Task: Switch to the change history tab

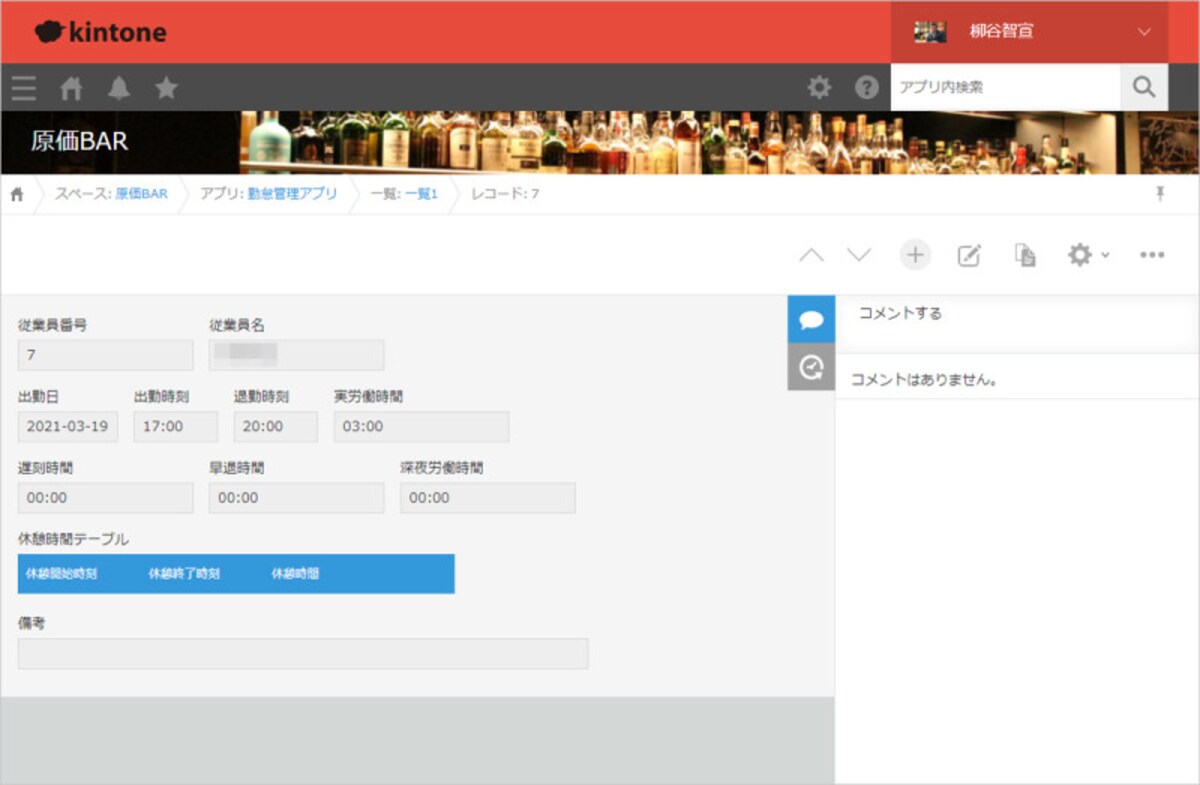Action: click(811, 367)
